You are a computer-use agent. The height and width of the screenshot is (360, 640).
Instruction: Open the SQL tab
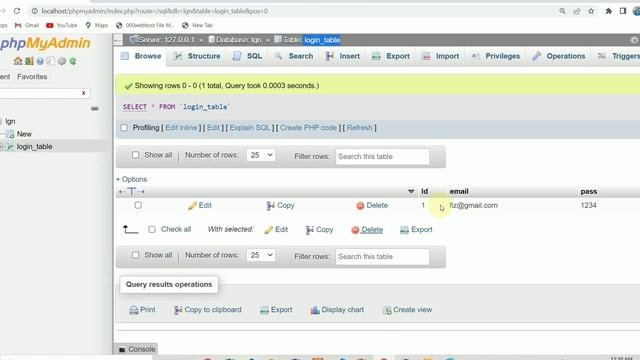click(247, 56)
